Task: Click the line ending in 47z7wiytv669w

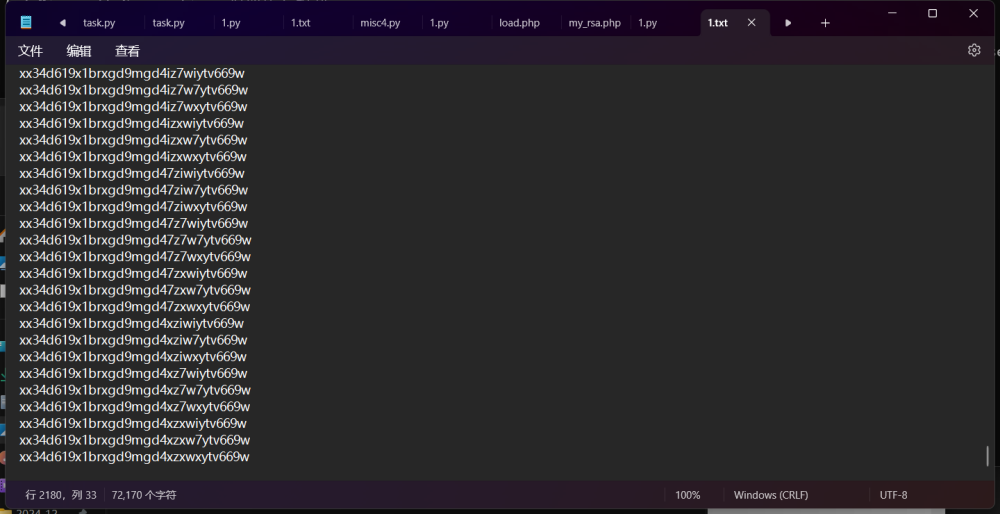Action: coord(133,223)
